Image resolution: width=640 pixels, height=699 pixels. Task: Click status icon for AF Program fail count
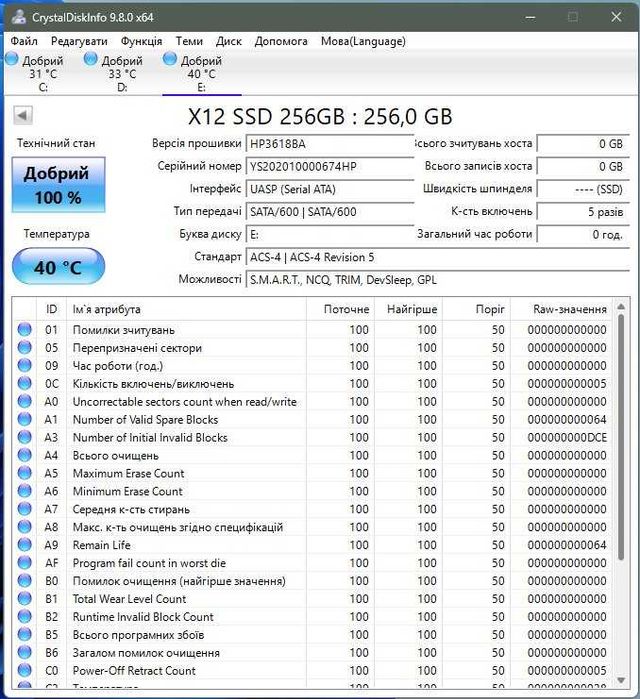[25, 563]
